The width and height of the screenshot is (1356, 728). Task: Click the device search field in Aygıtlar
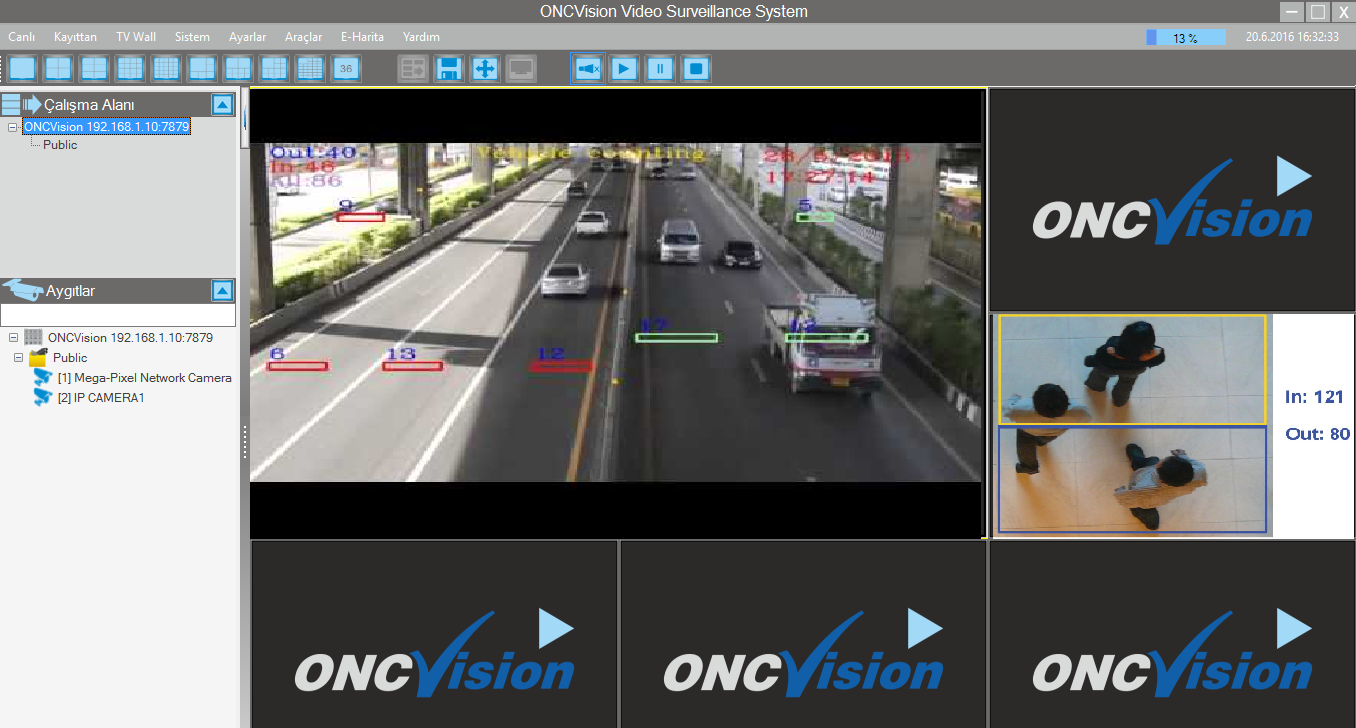118,315
